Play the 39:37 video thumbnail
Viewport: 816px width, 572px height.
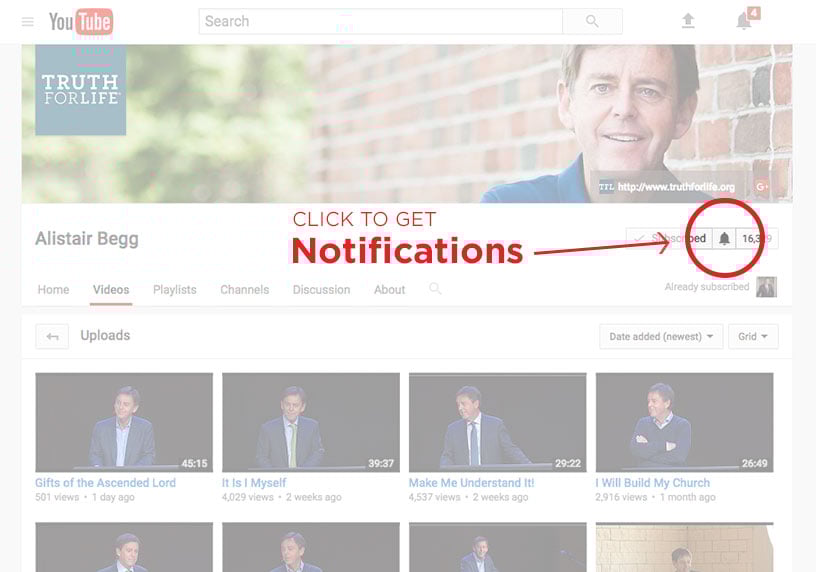coord(311,422)
